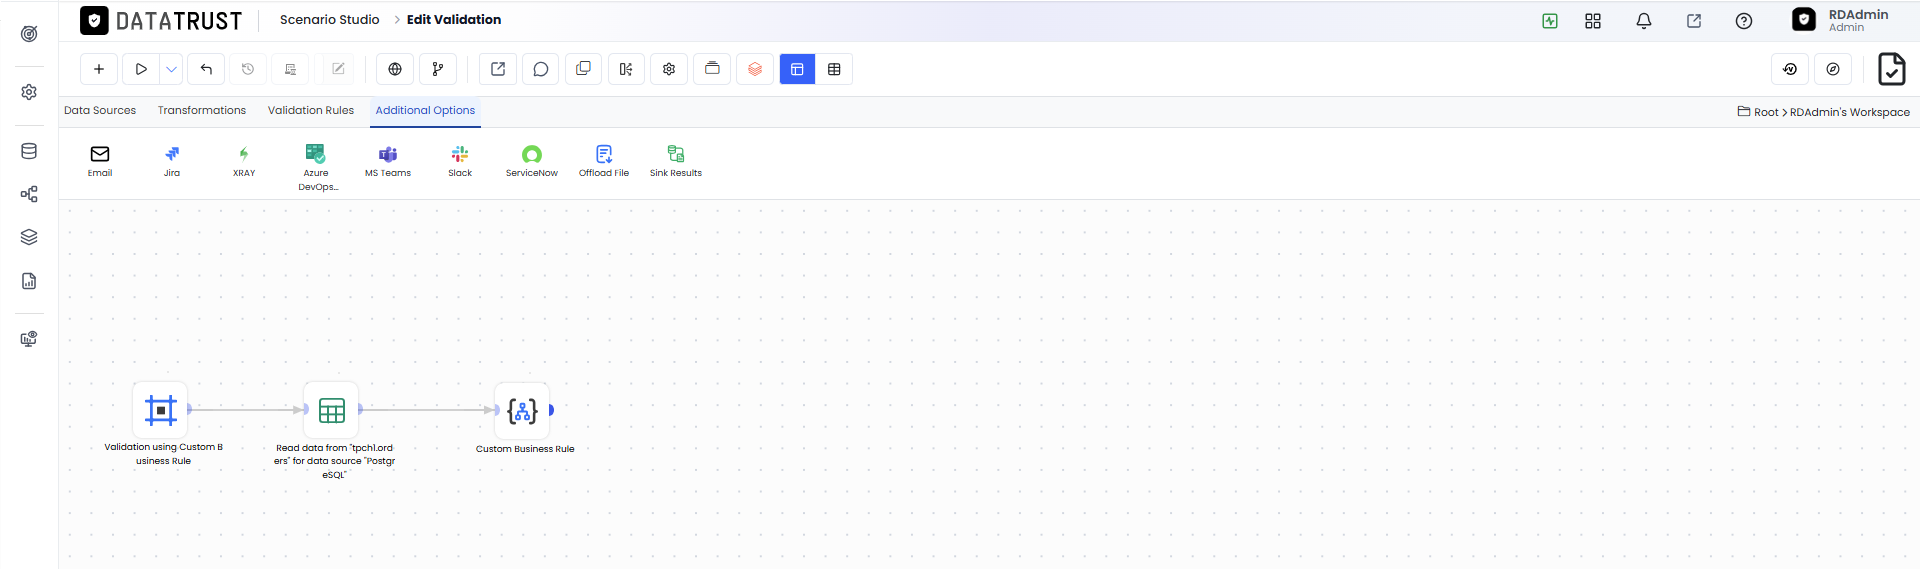Click the Root workspace breadcrumb
1920x569 pixels.
(x=1766, y=112)
